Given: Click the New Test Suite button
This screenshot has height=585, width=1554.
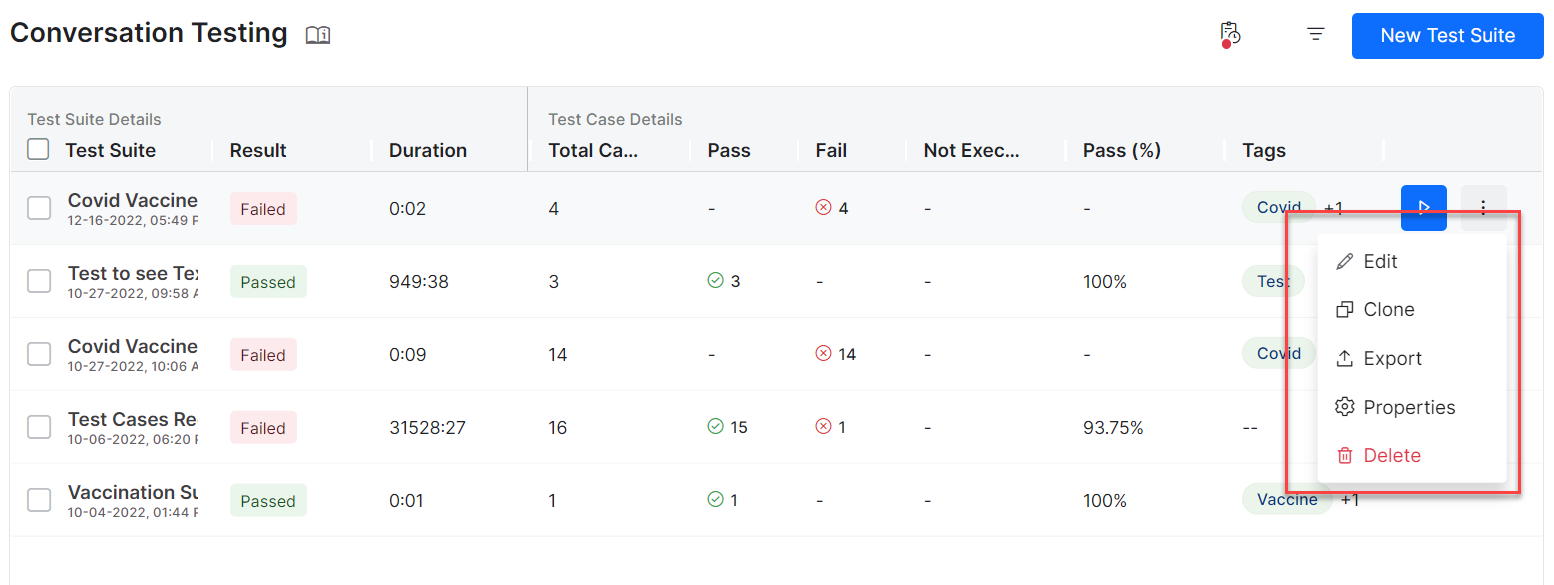Looking at the screenshot, I should pyautogui.click(x=1447, y=36).
